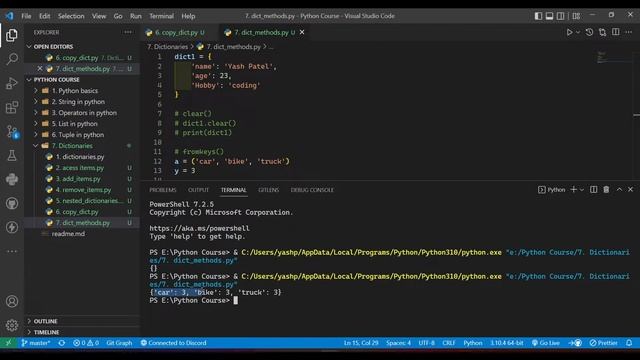This screenshot has width=640, height=360.
Task: Open timeline history icon in editor toolbar
Action: [589, 32]
